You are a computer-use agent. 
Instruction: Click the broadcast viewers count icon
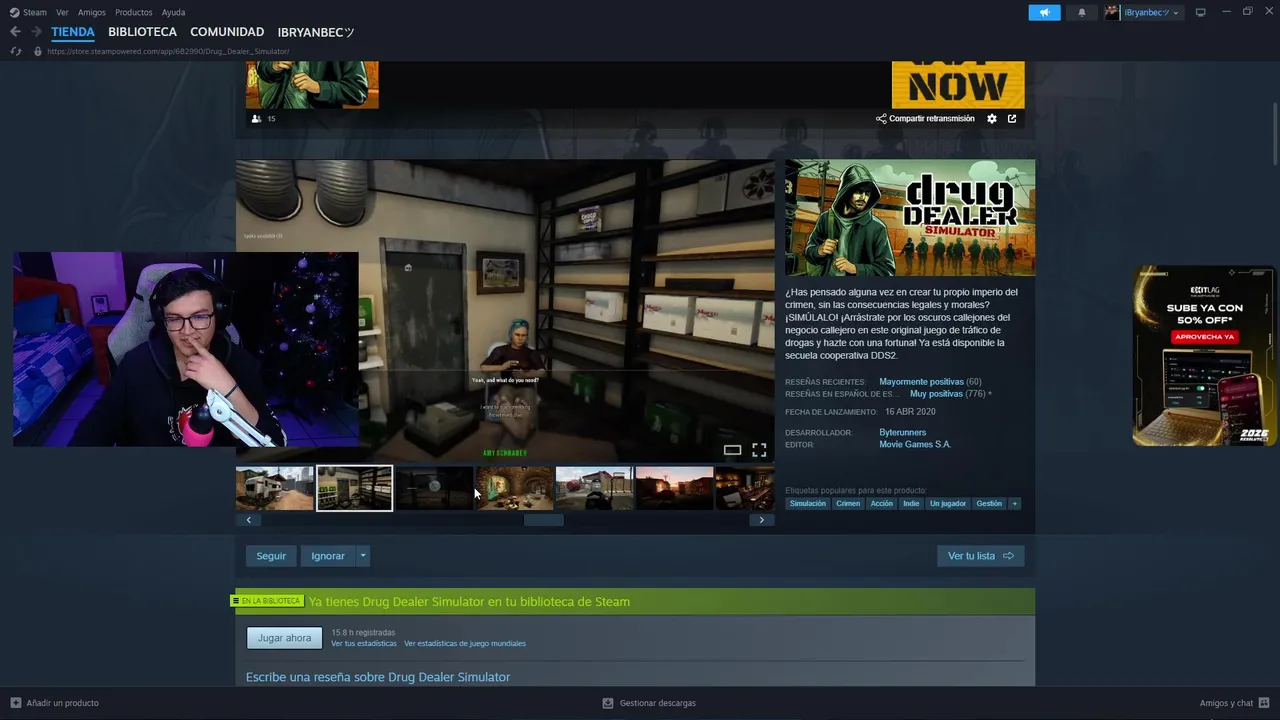click(x=257, y=118)
